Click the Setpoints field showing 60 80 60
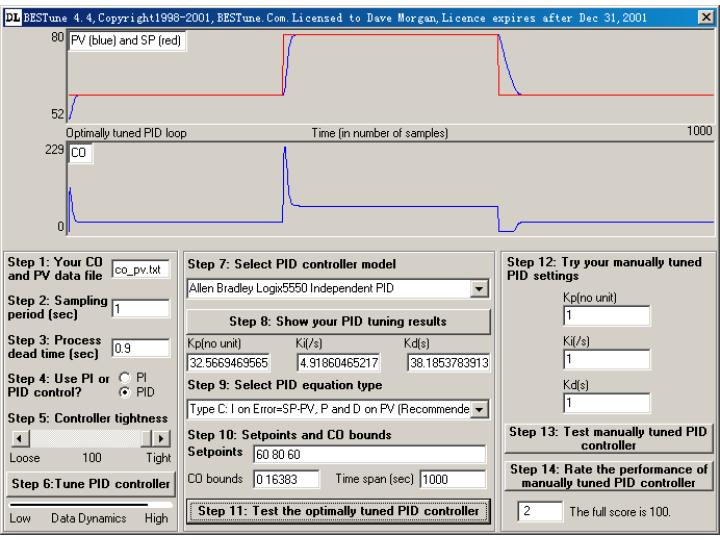720x540 pixels. tap(369, 454)
